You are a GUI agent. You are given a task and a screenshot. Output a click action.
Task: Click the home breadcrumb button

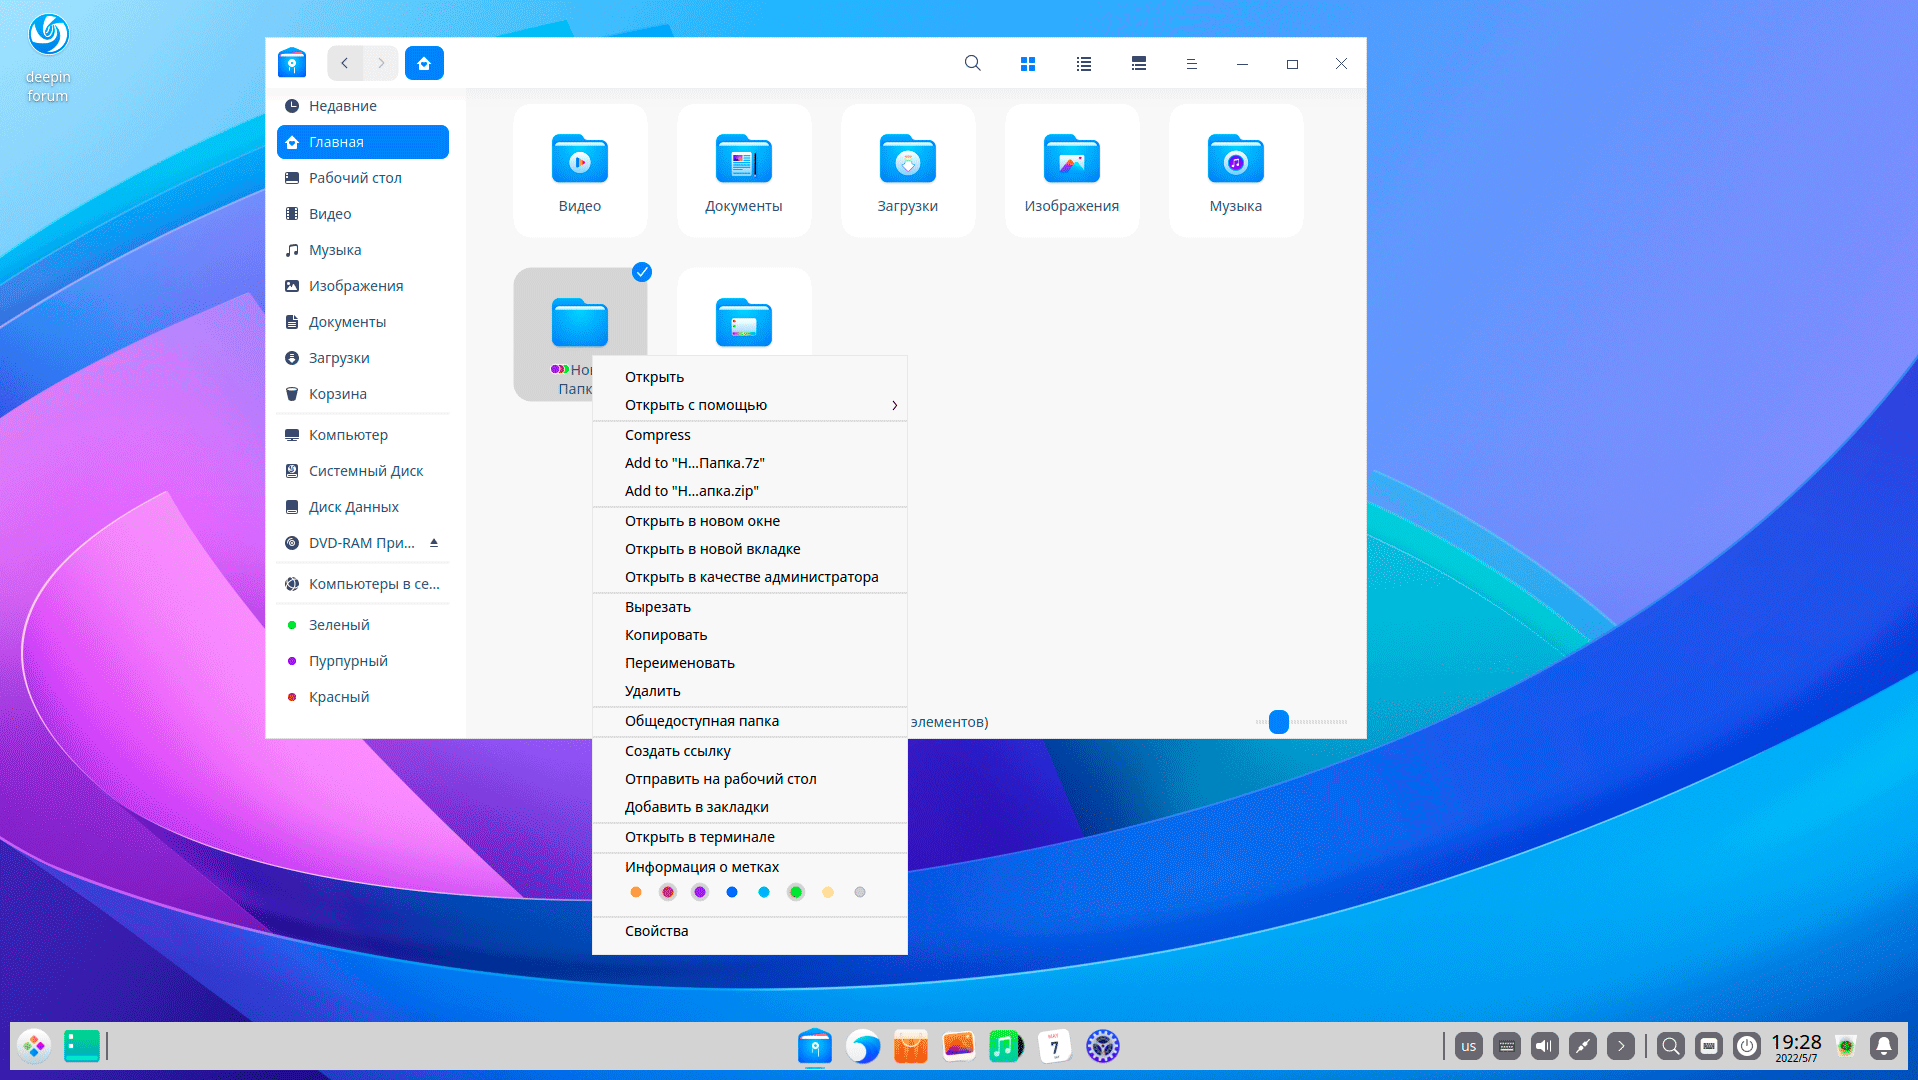pyautogui.click(x=424, y=63)
